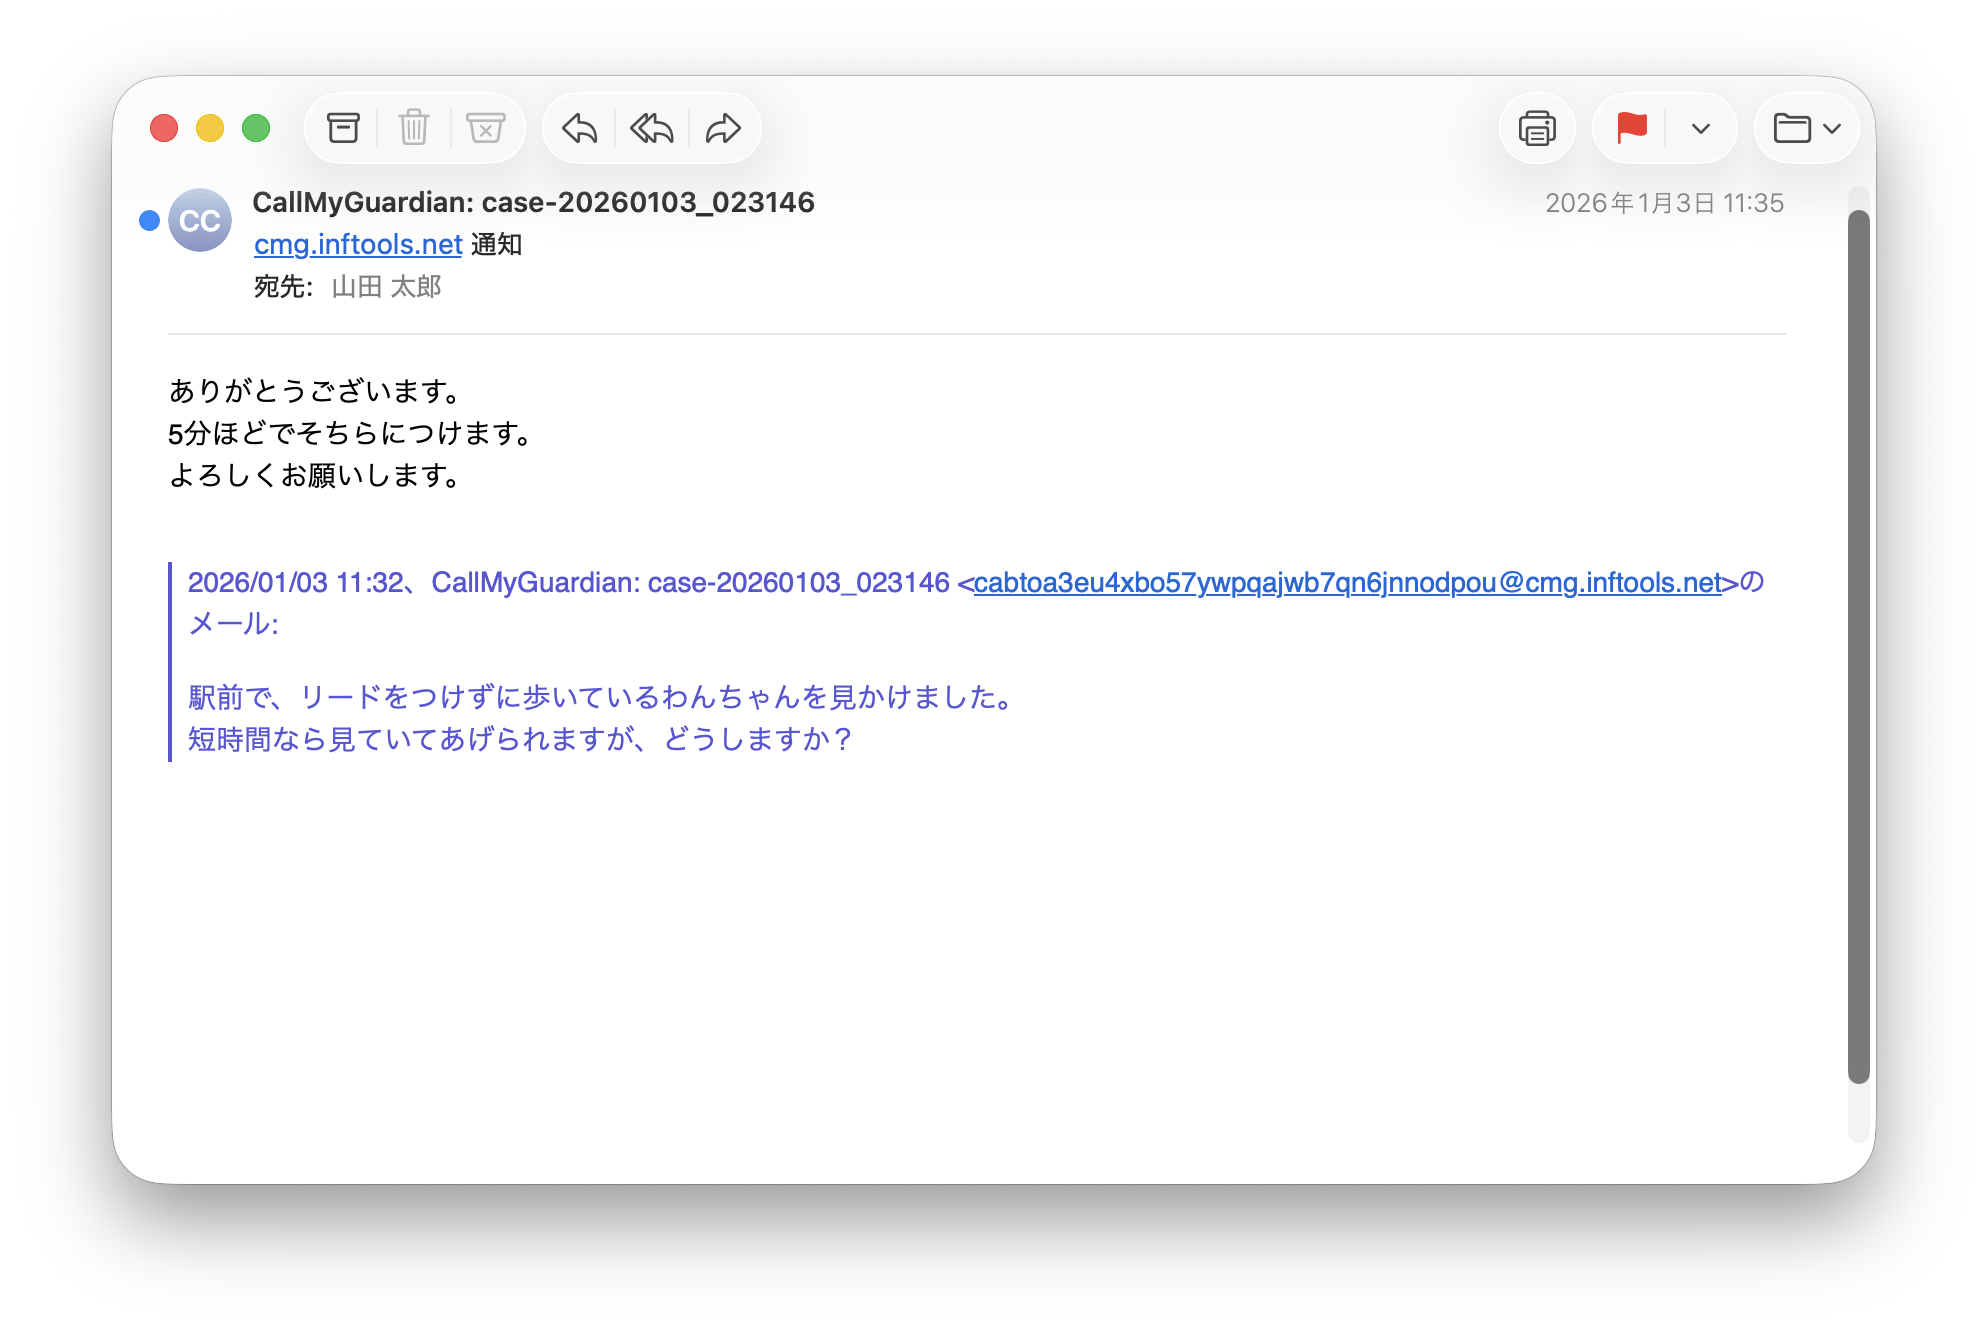
Task: Delete the email using the trash icon
Action: 414,128
